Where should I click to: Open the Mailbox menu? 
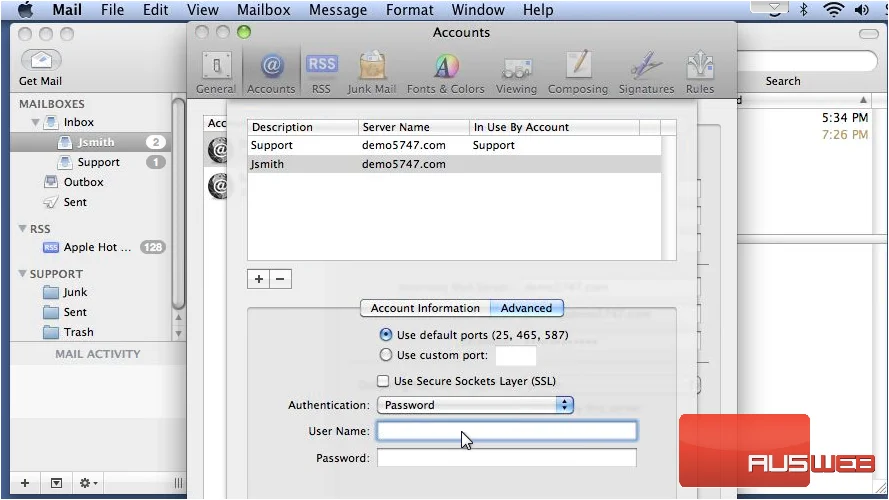tap(264, 10)
